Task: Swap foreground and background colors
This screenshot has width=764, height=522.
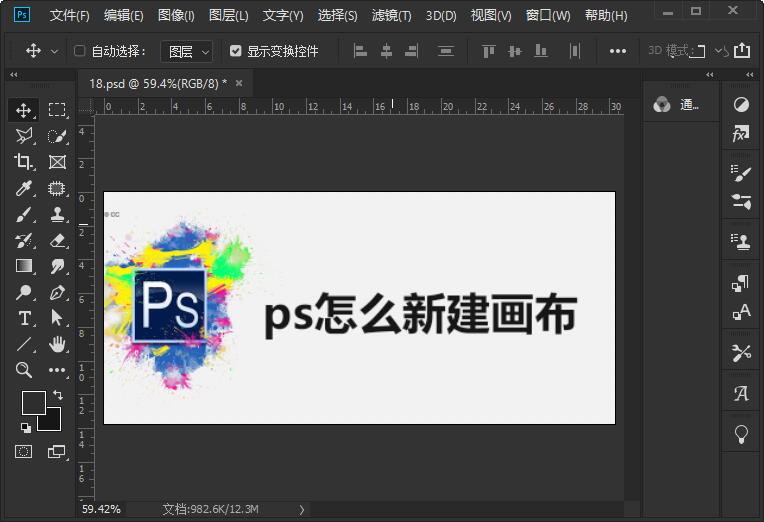Action: (x=58, y=395)
